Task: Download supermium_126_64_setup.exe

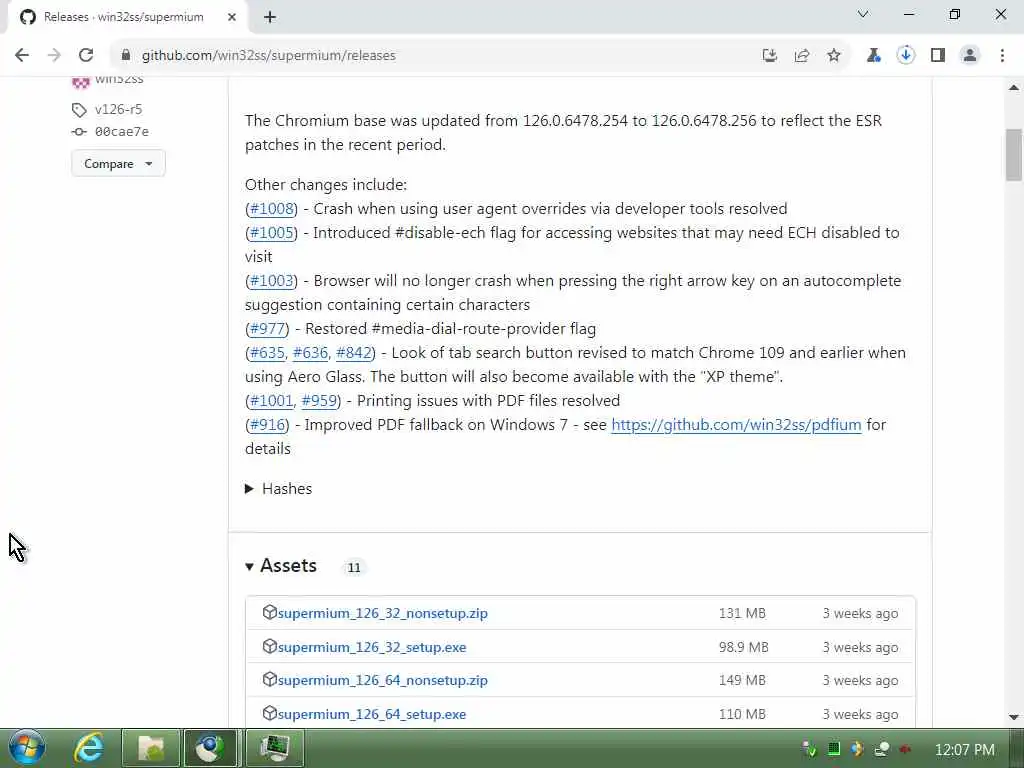Action: pos(372,714)
